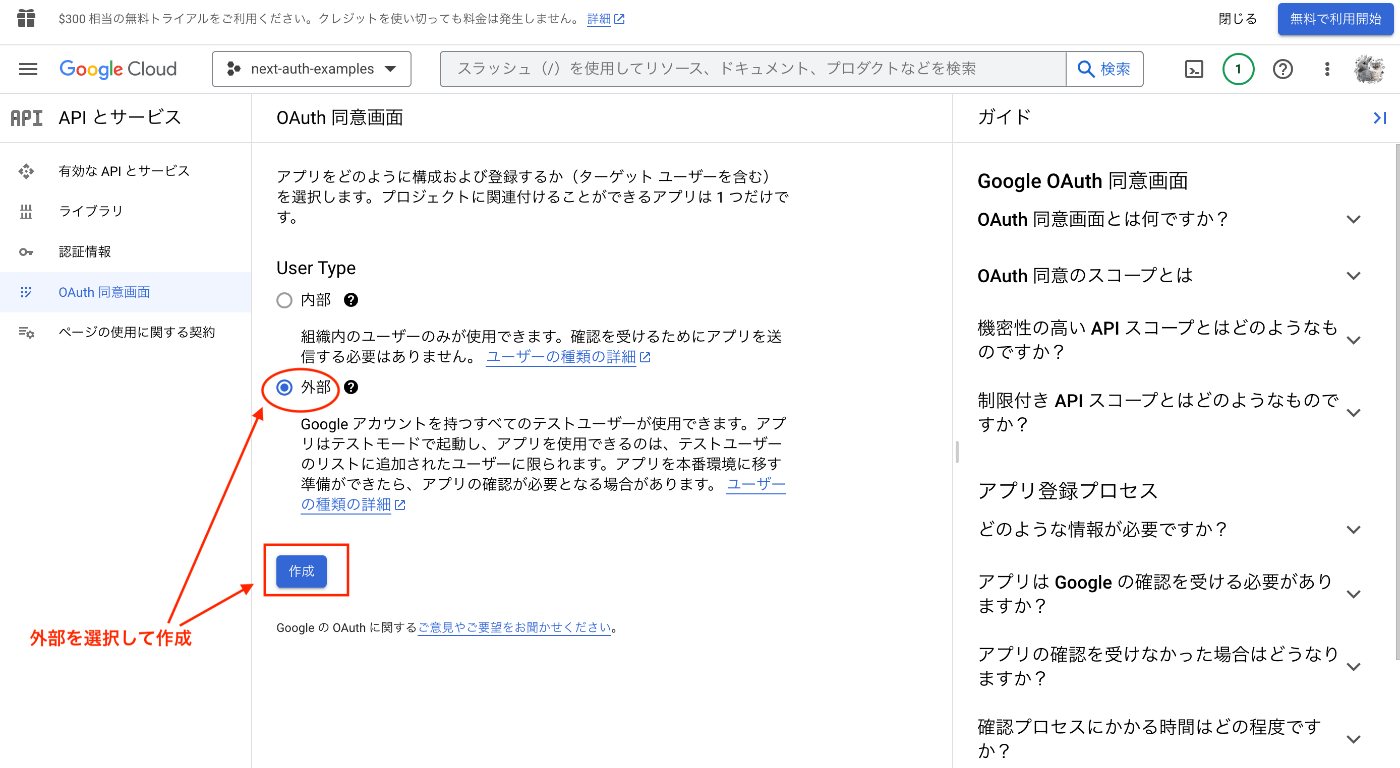The width and height of the screenshot is (1400, 768).
Task: Click 閉じる to dismiss trial banner
Action: [x=1237, y=19]
